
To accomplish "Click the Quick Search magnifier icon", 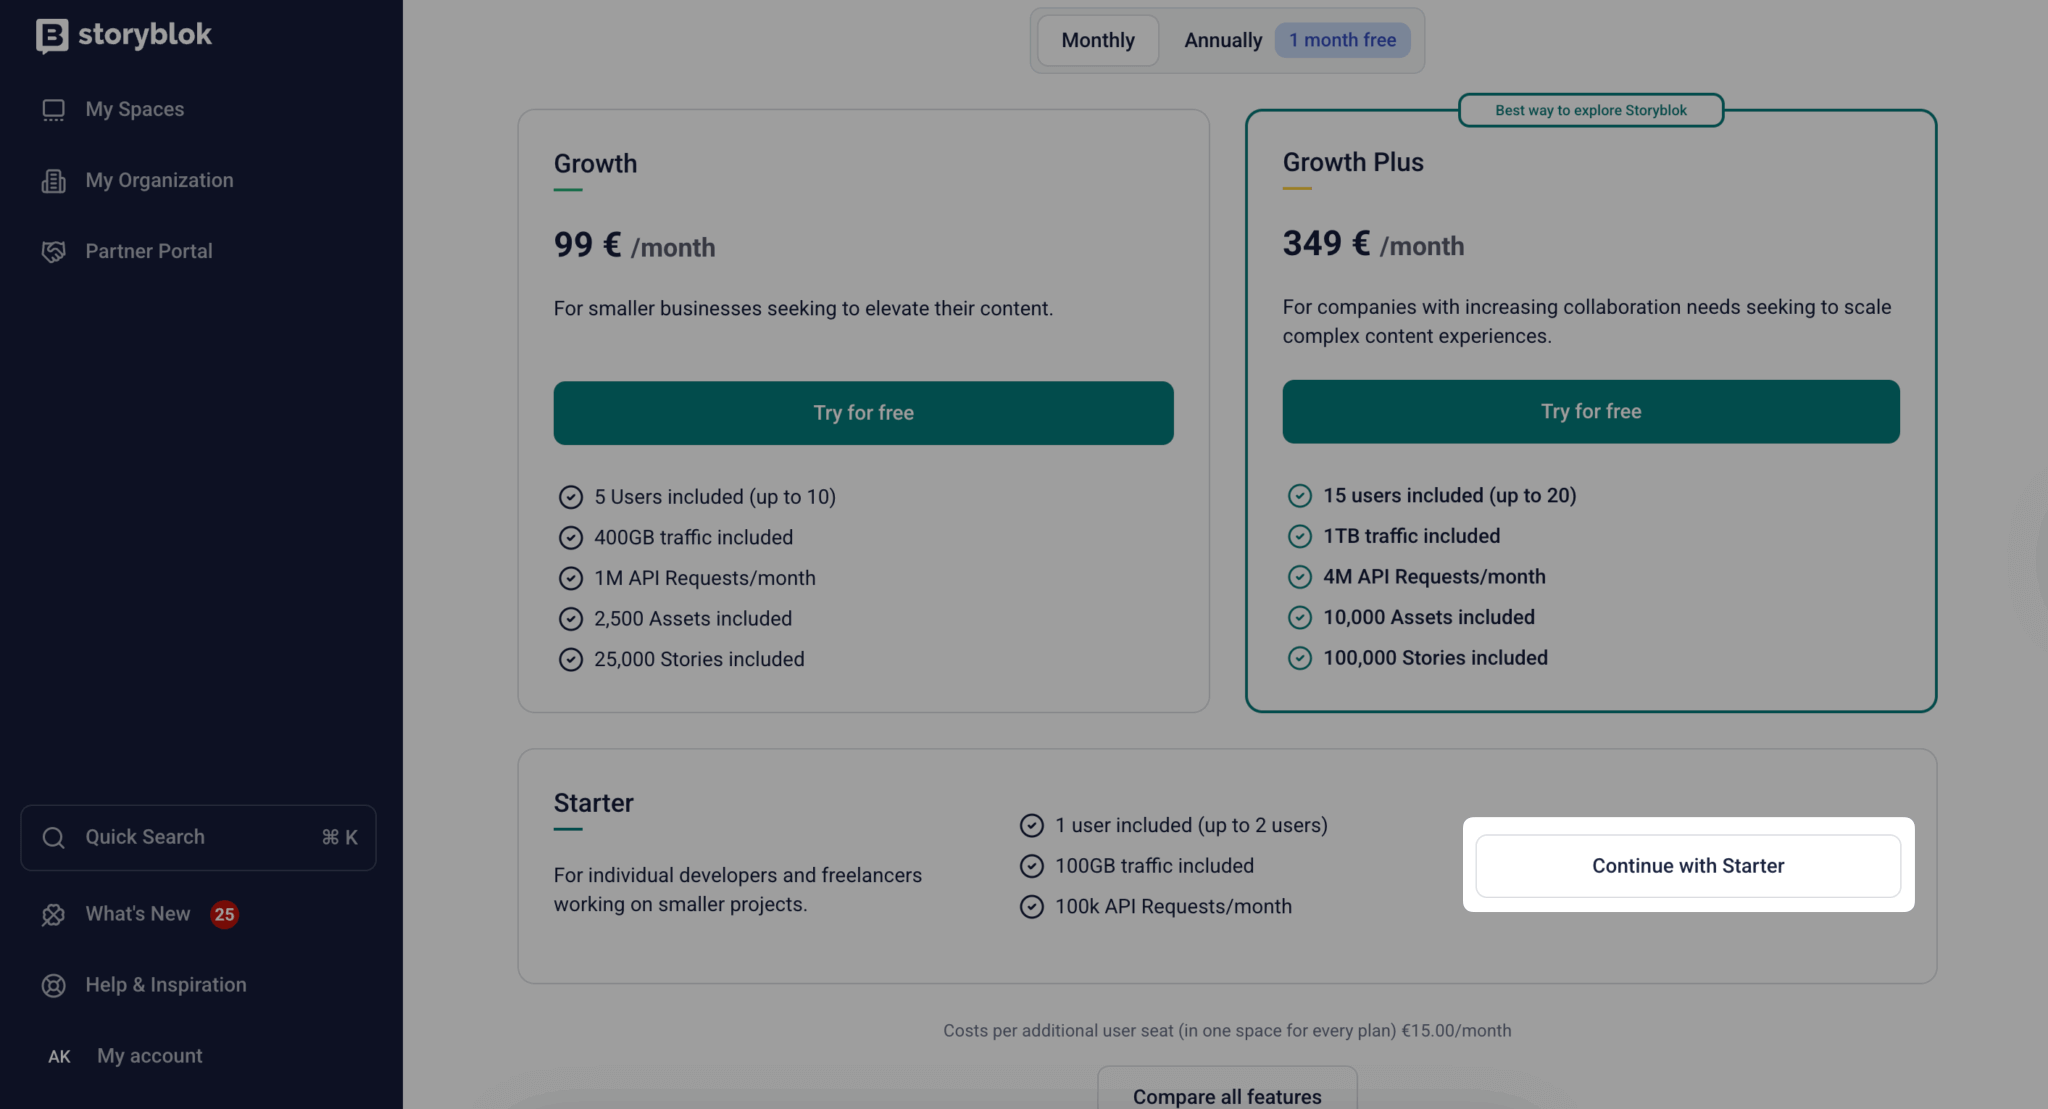I will (53, 838).
